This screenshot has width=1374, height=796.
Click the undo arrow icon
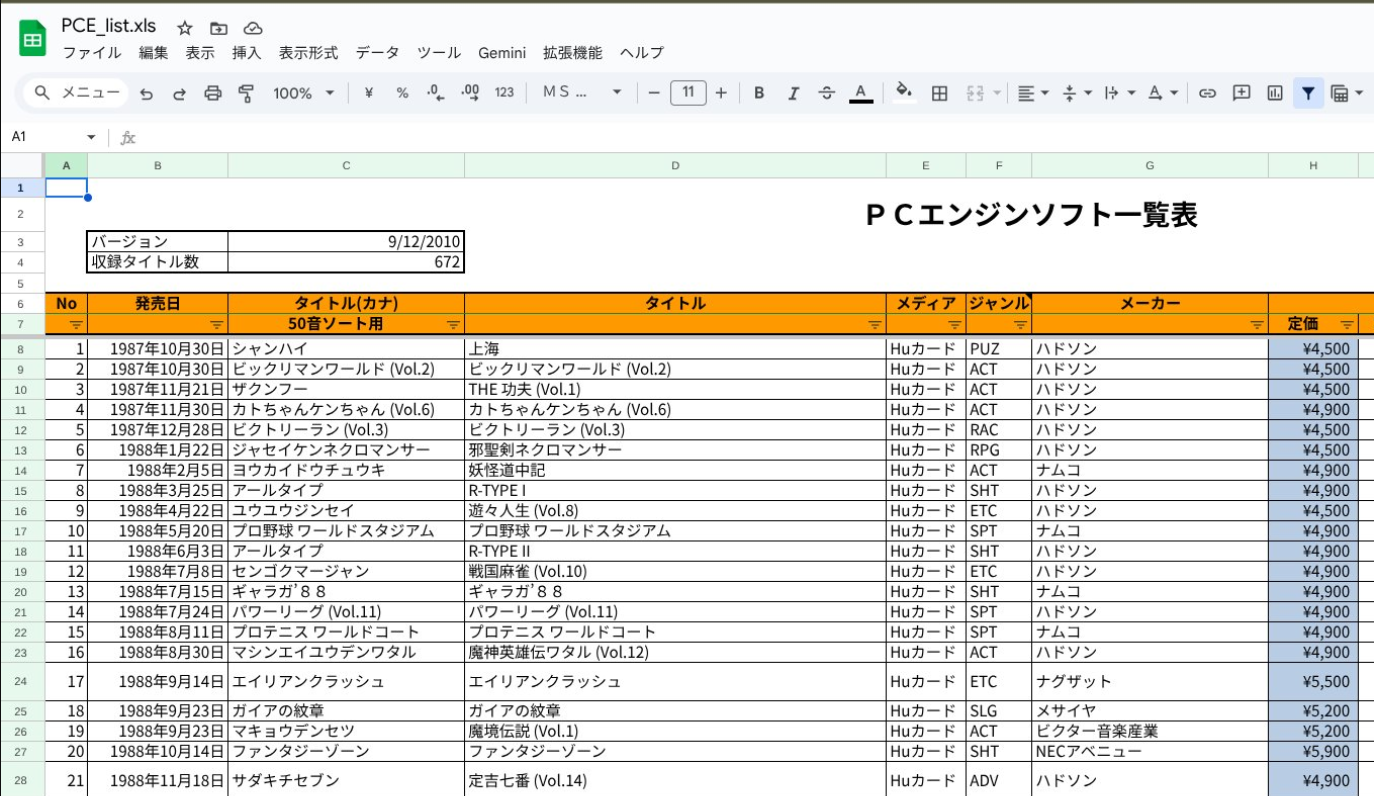click(x=147, y=93)
